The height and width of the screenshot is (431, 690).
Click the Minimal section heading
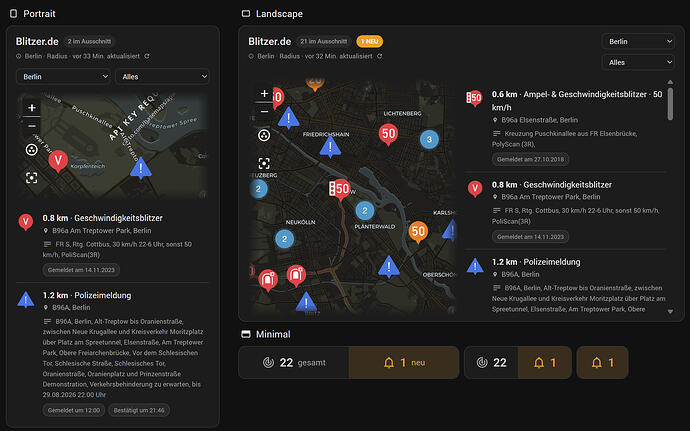(x=273, y=334)
